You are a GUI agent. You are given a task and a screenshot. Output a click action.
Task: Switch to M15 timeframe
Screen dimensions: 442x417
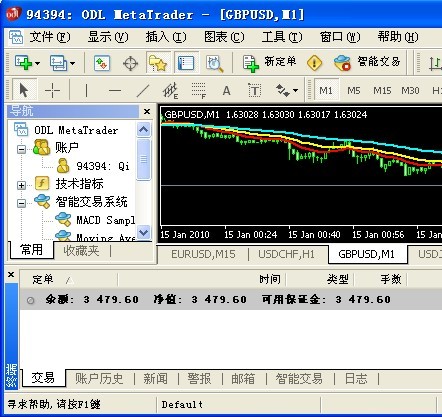382,90
